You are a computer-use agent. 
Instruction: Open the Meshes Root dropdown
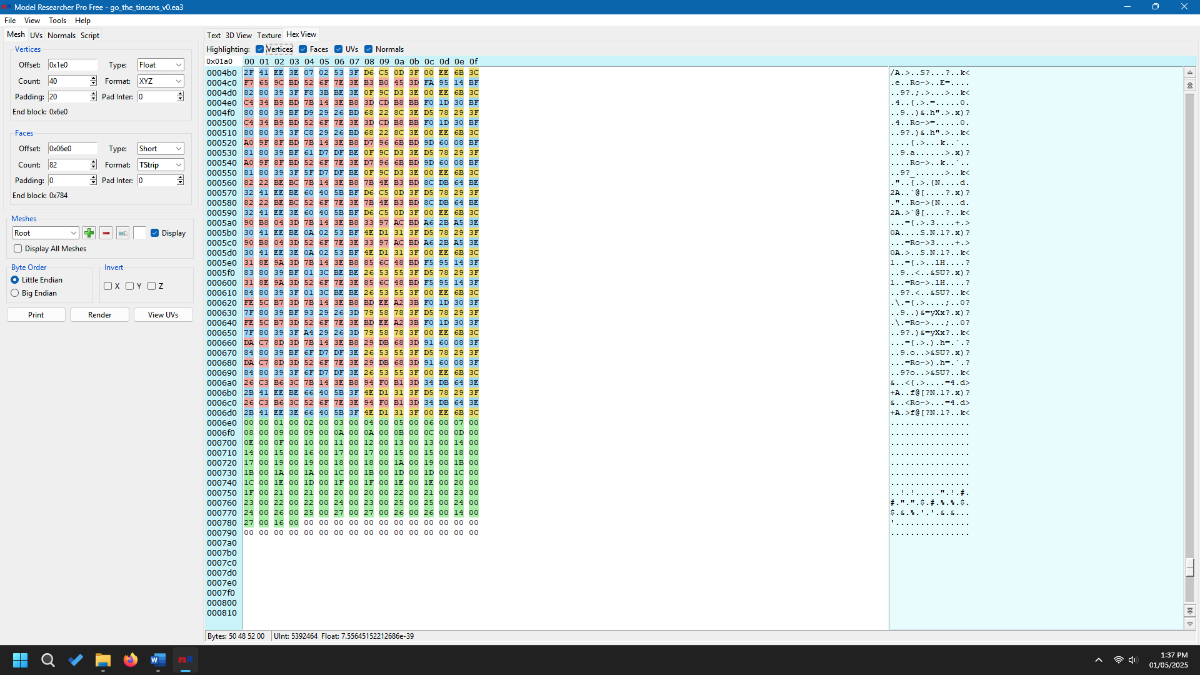click(46, 233)
